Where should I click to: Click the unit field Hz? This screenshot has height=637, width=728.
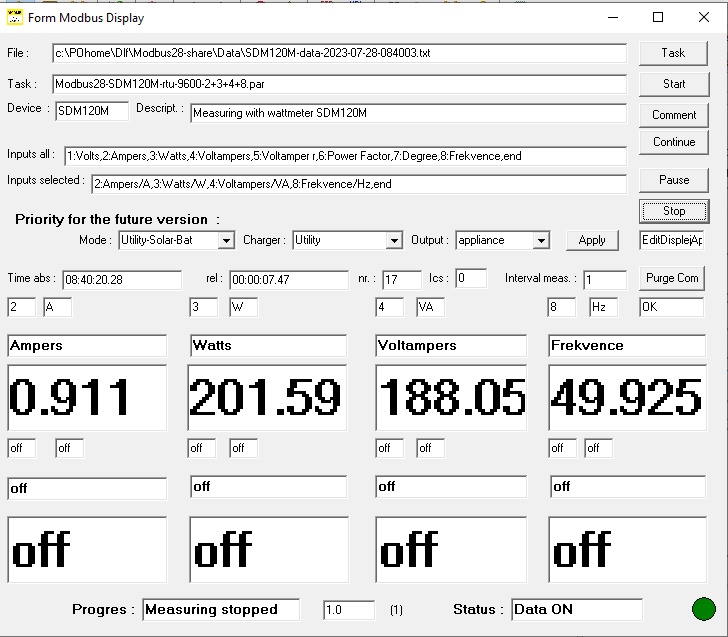(x=604, y=307)
